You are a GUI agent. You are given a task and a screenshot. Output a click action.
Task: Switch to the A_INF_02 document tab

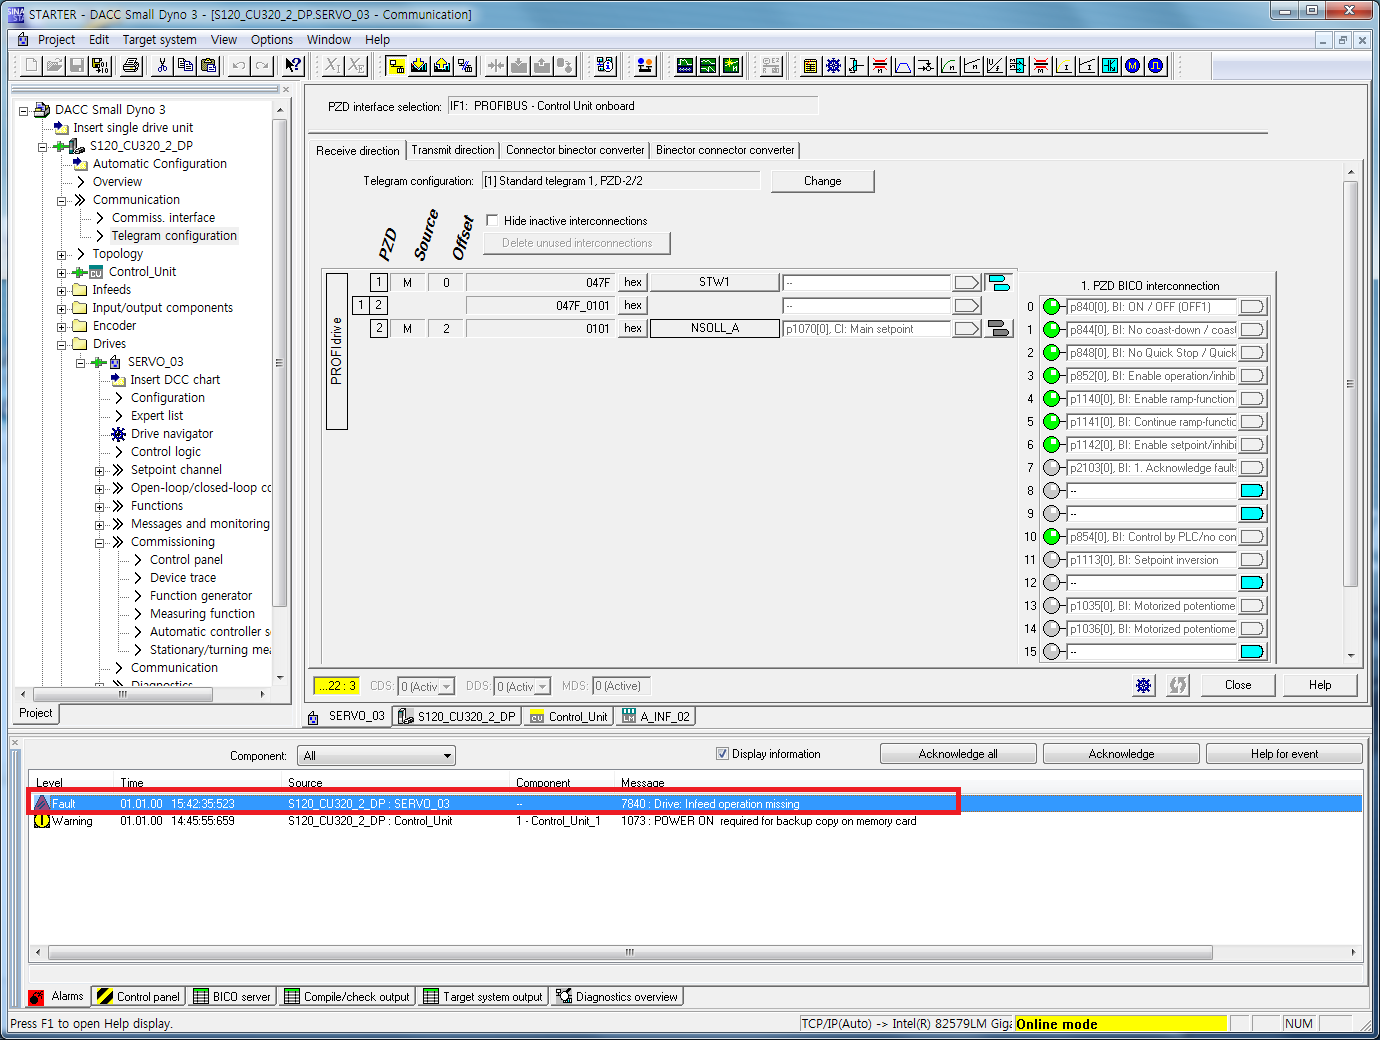pos(656,716)
